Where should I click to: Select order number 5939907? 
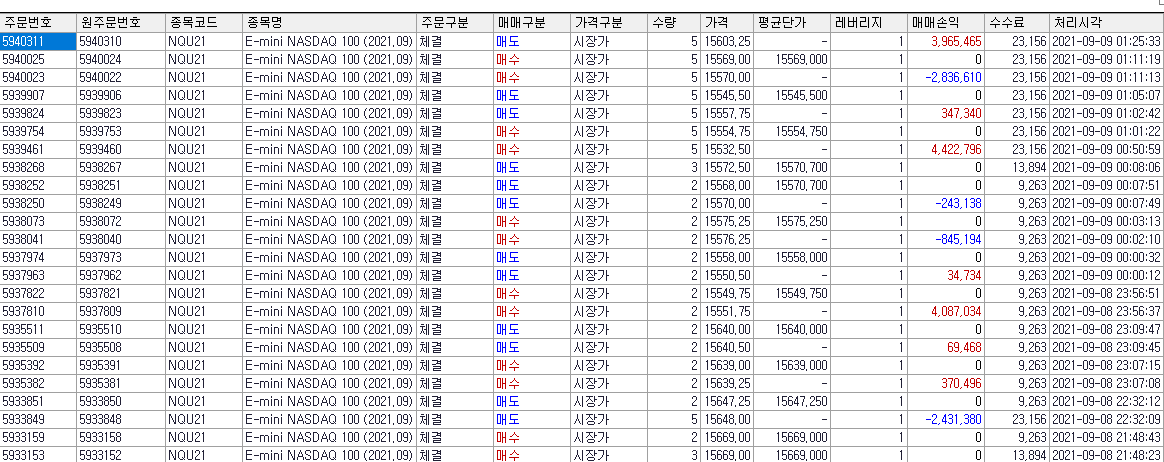pos(38,95)
